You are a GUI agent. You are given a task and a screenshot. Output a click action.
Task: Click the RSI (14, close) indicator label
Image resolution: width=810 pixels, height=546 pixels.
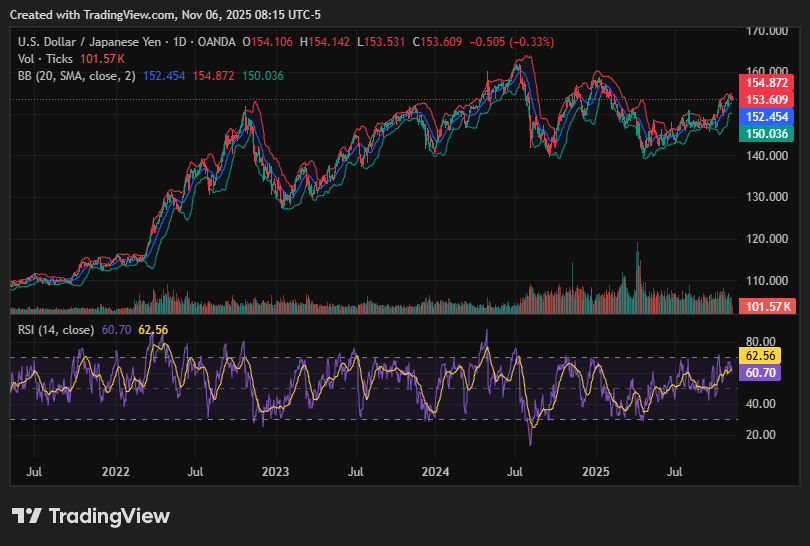[x=57, y=329]
